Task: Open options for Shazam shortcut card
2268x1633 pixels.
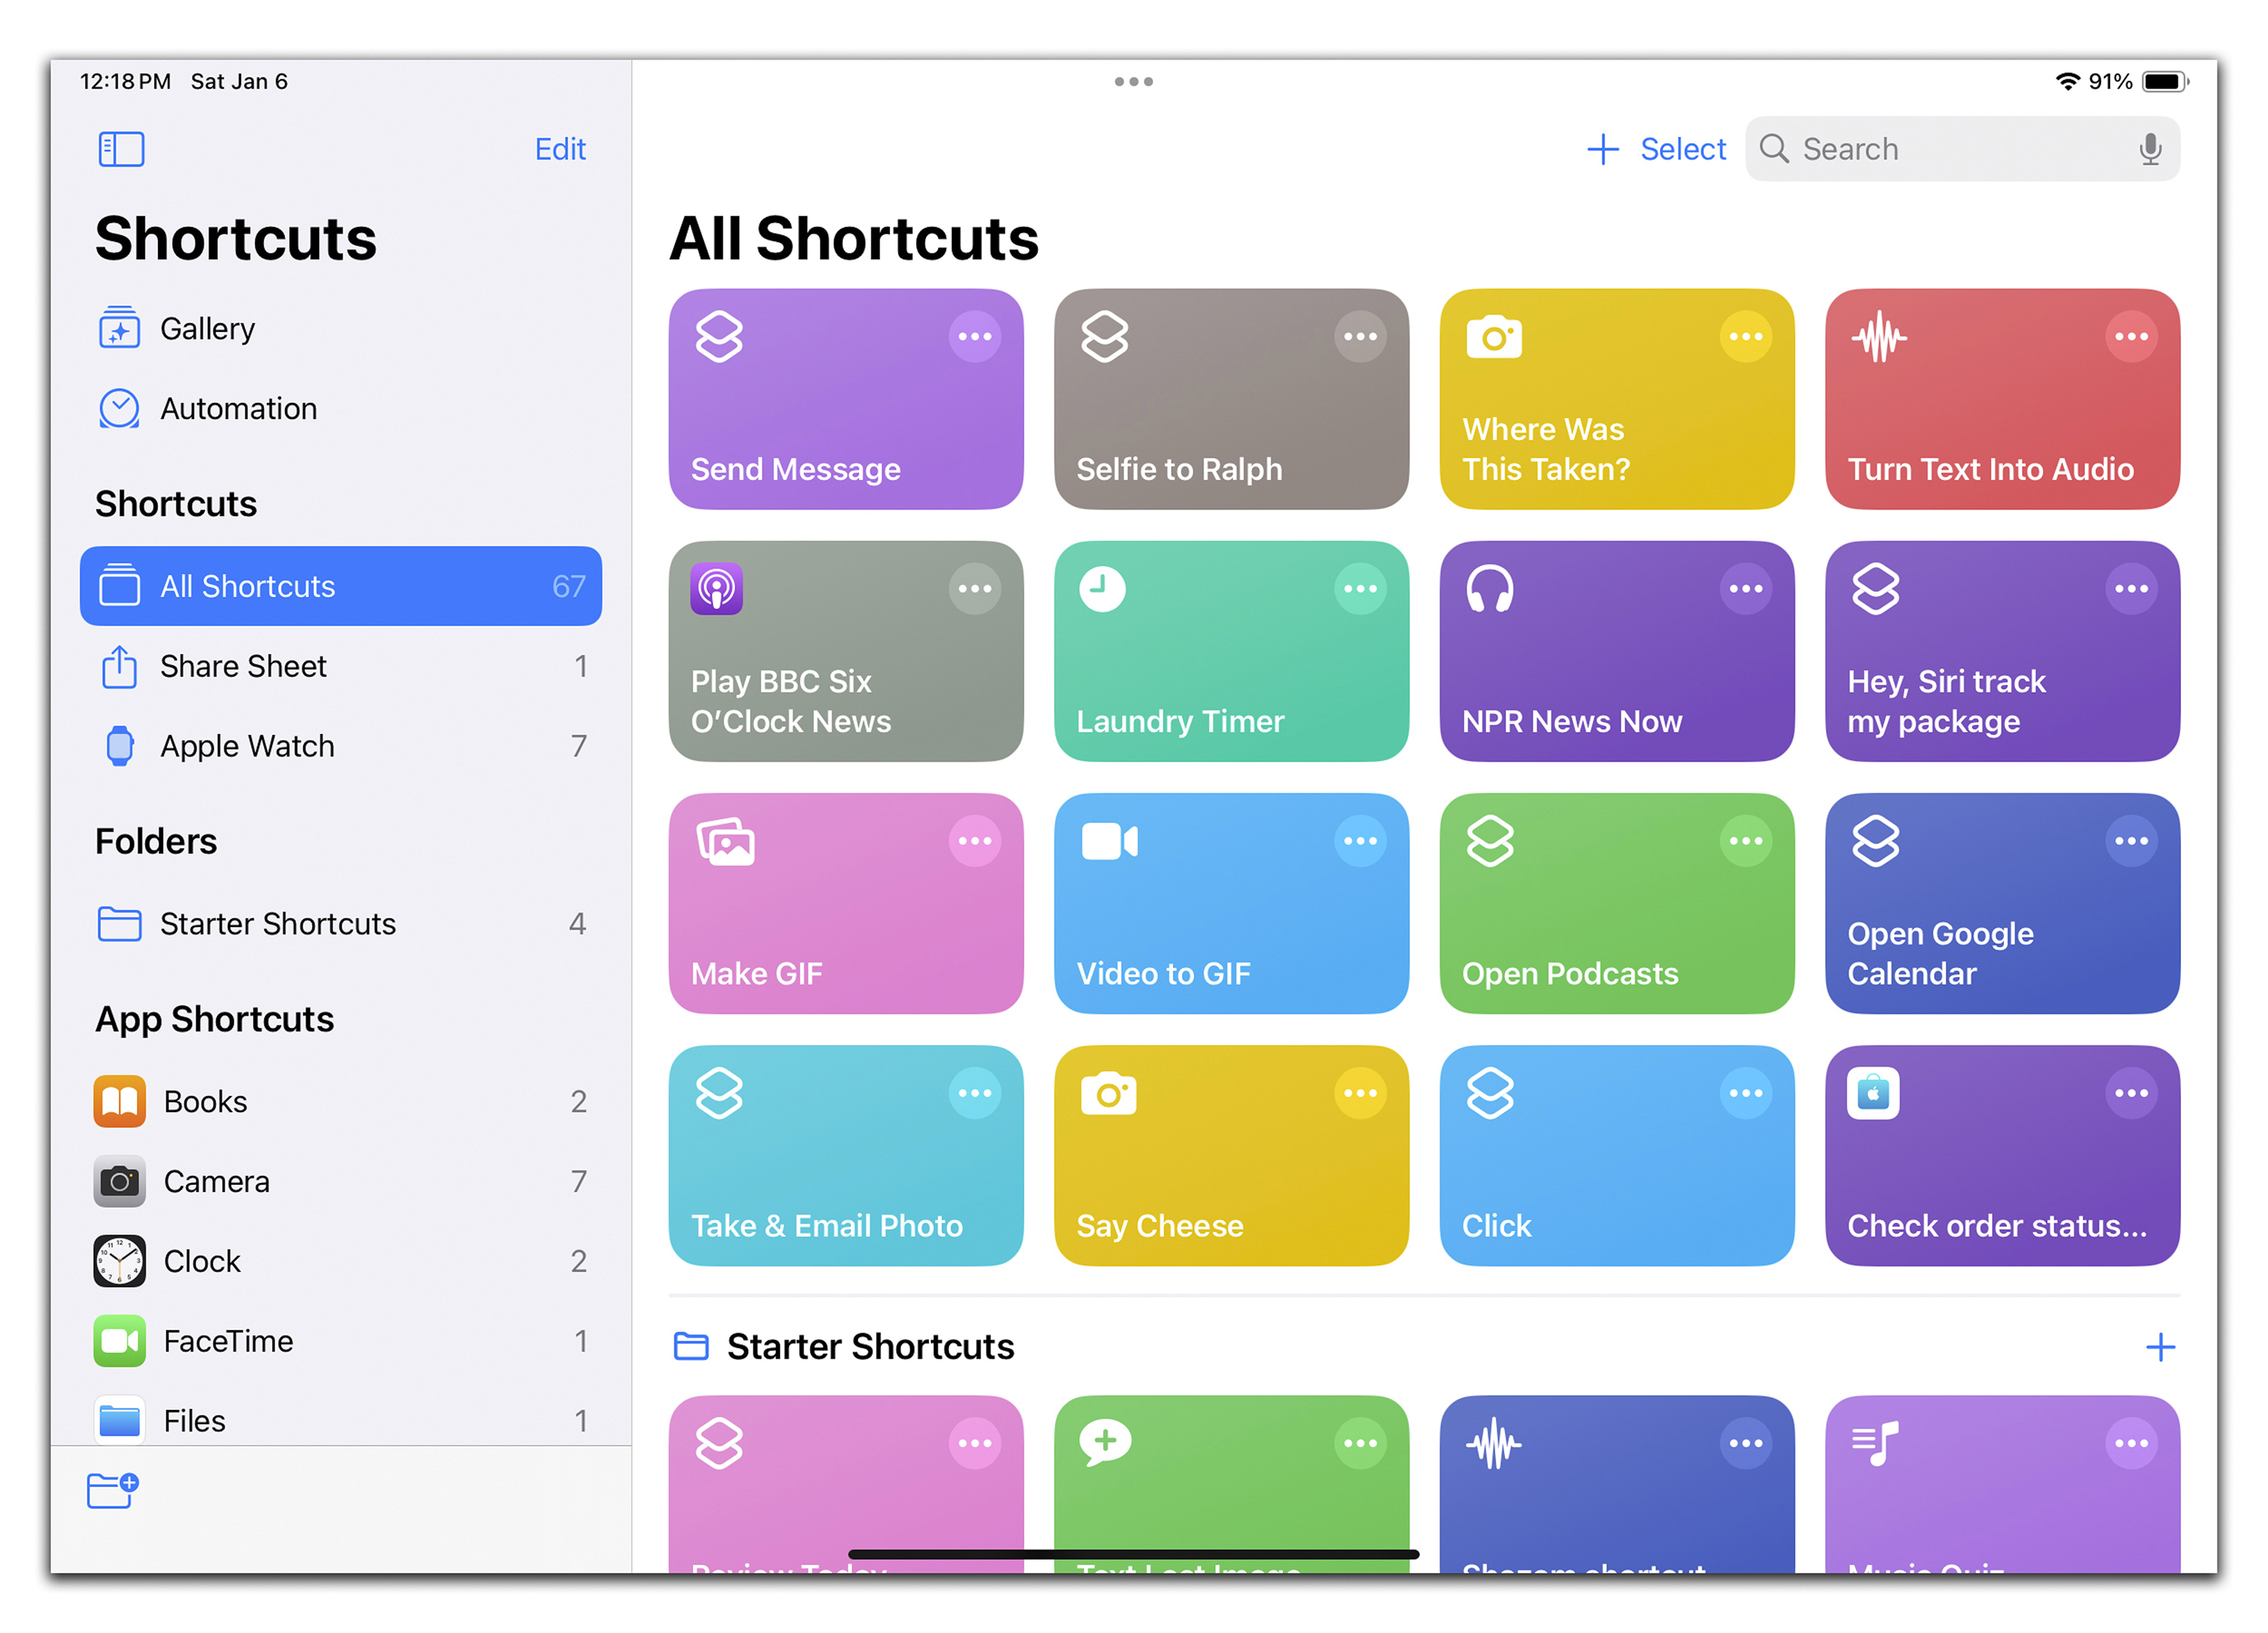Action: point(1746,1443)
